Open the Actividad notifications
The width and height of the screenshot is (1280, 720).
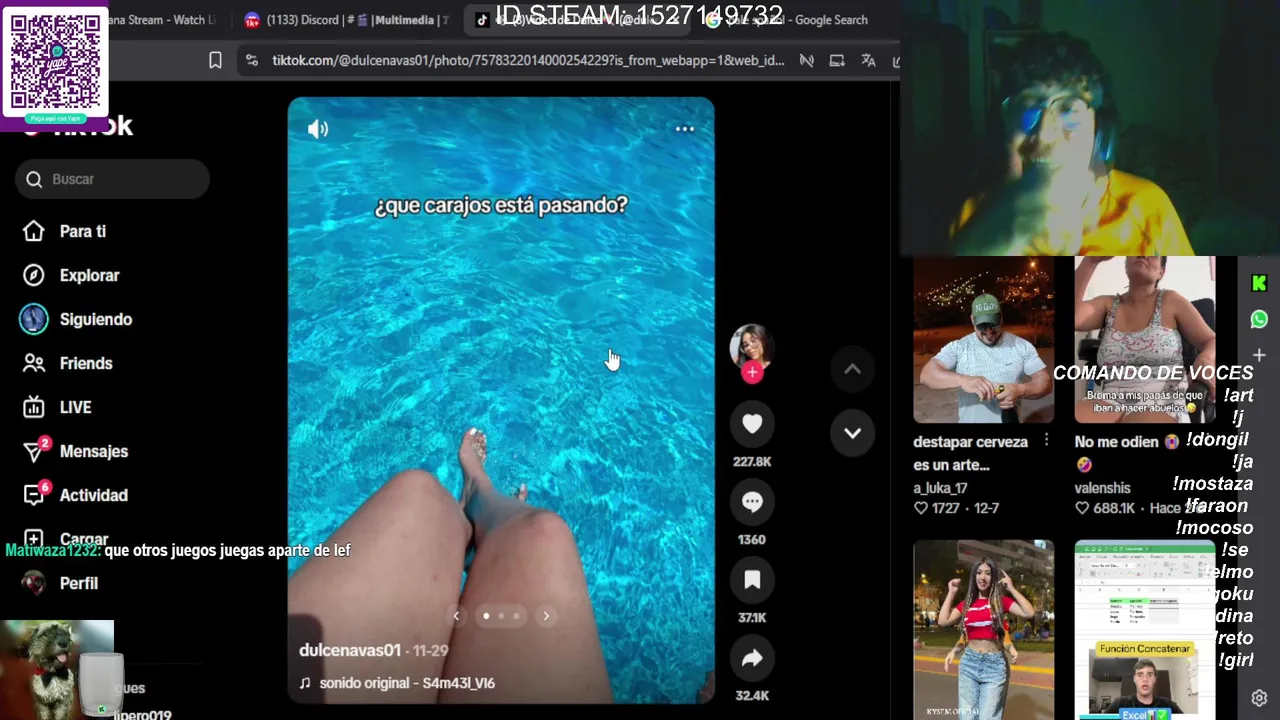click(75, 495)
